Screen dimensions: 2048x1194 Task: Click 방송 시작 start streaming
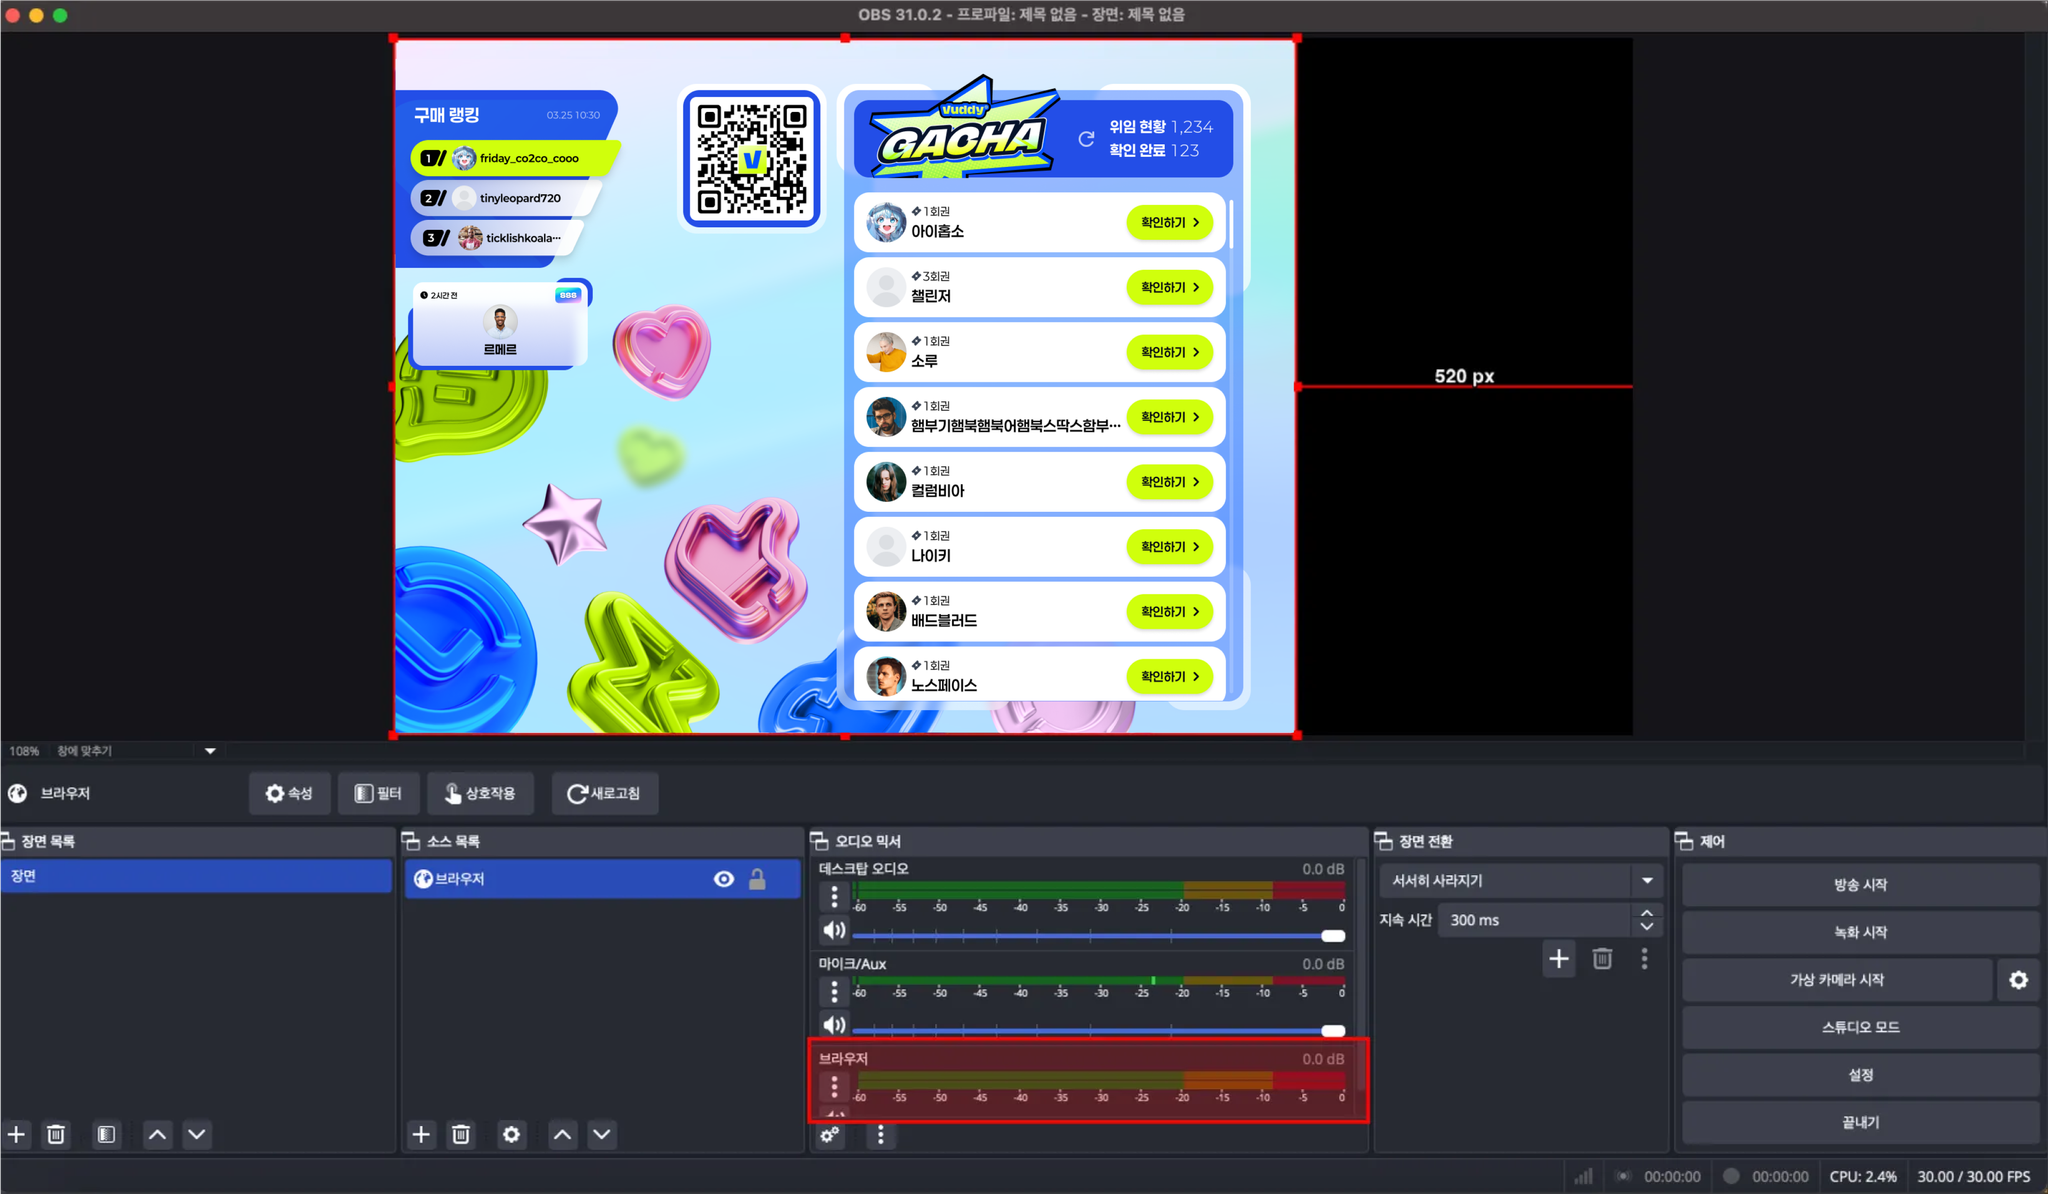pyautogui.click(x=1860, y=885)
